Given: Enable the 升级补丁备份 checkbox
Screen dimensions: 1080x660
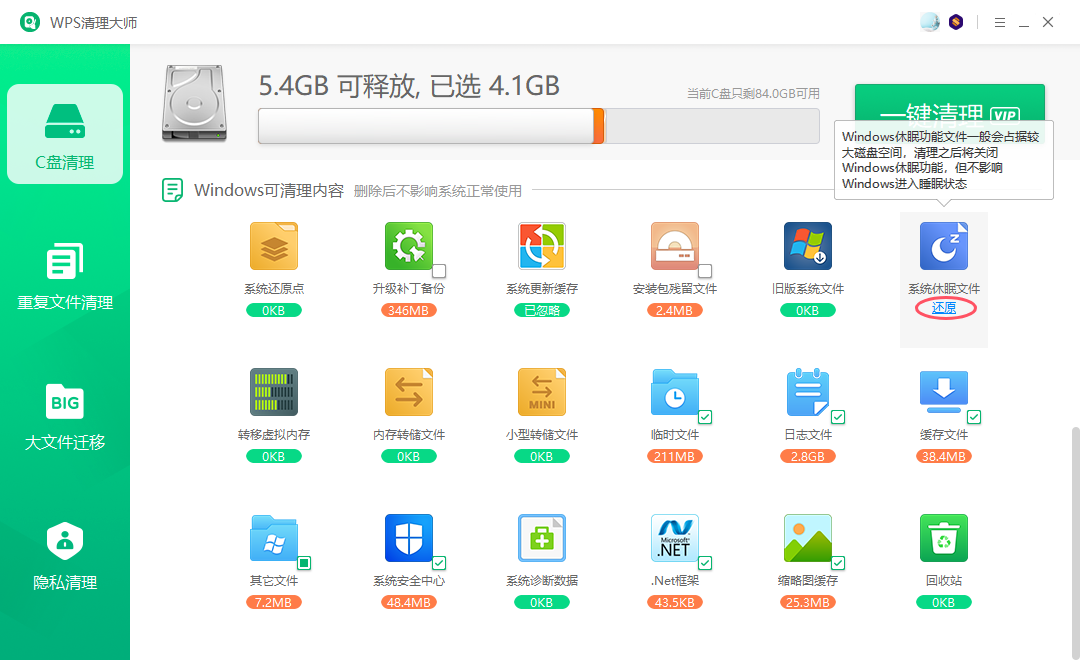Looking at the screenshot, I should pos(439,271).
